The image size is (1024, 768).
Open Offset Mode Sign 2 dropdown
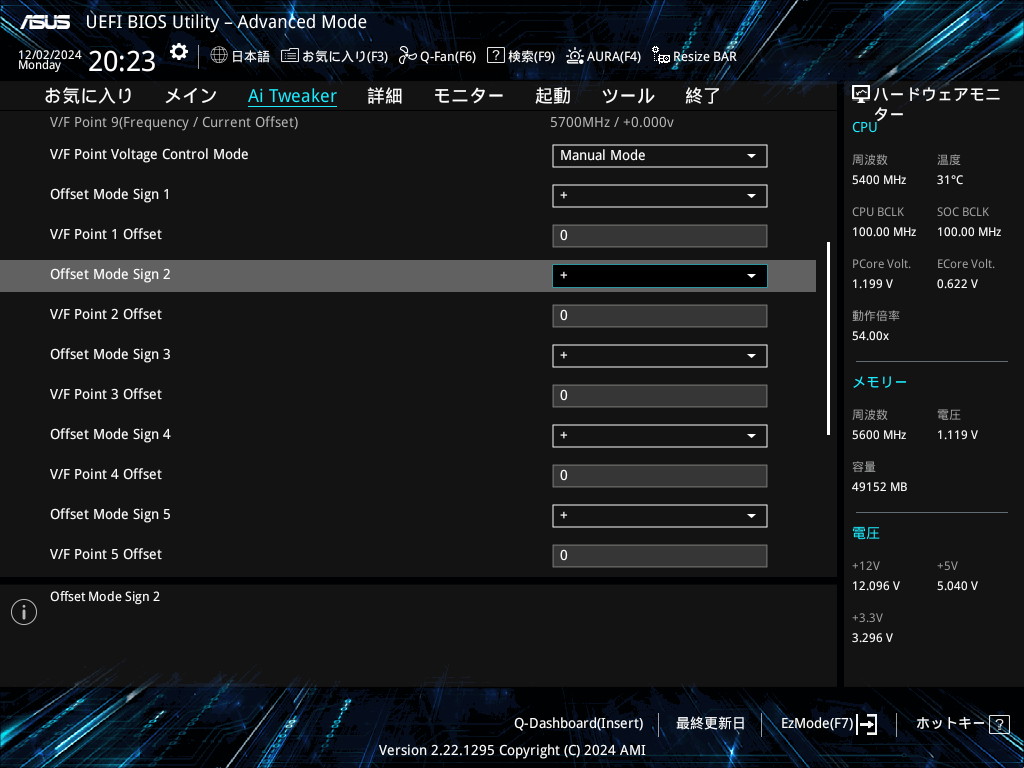coord(660,276)
